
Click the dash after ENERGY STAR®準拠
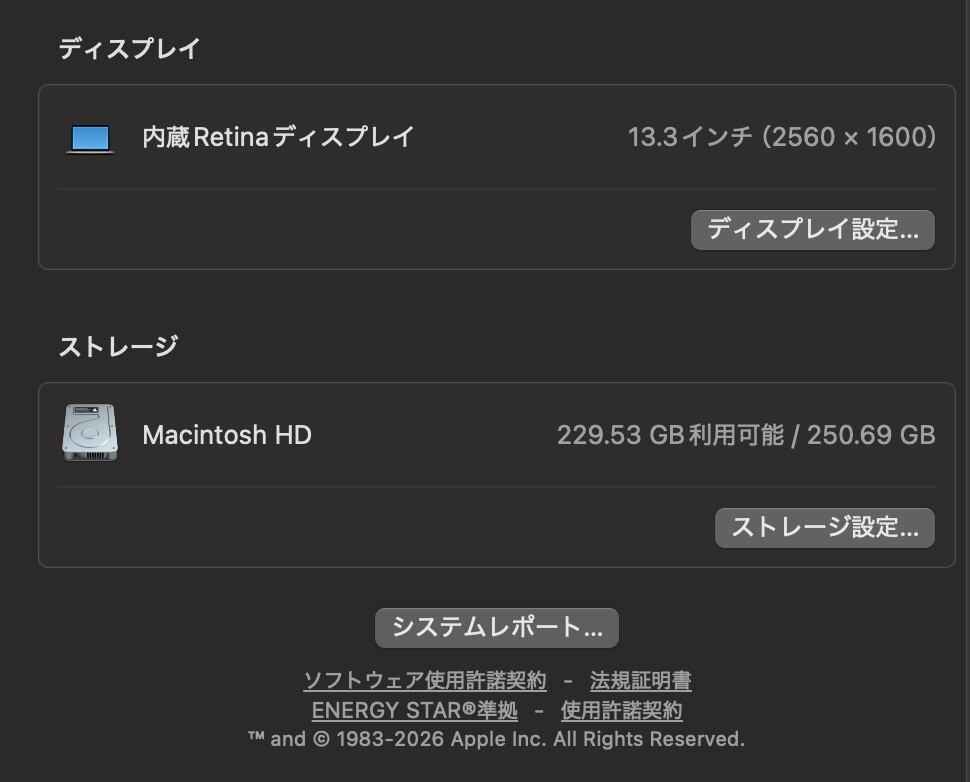point(539,711)
